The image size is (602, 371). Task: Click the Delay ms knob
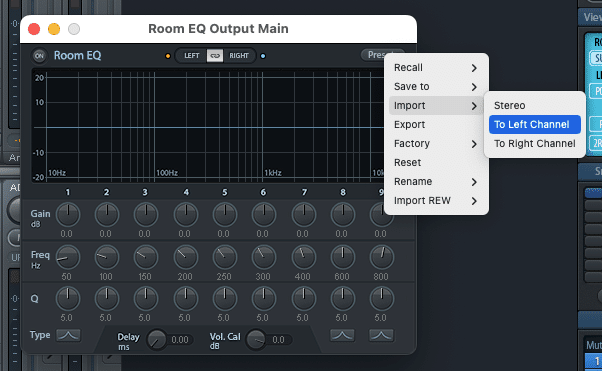pos(156,340)
